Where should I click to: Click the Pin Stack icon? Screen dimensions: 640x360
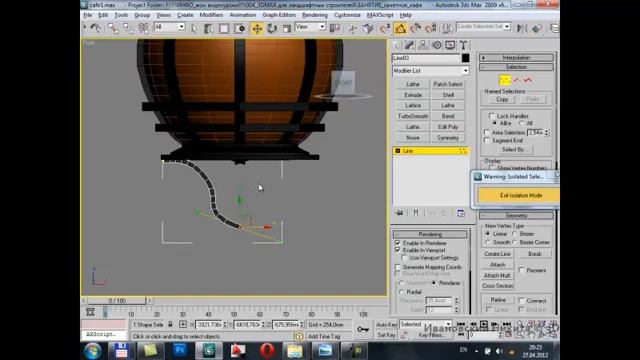tap(399, 213)
